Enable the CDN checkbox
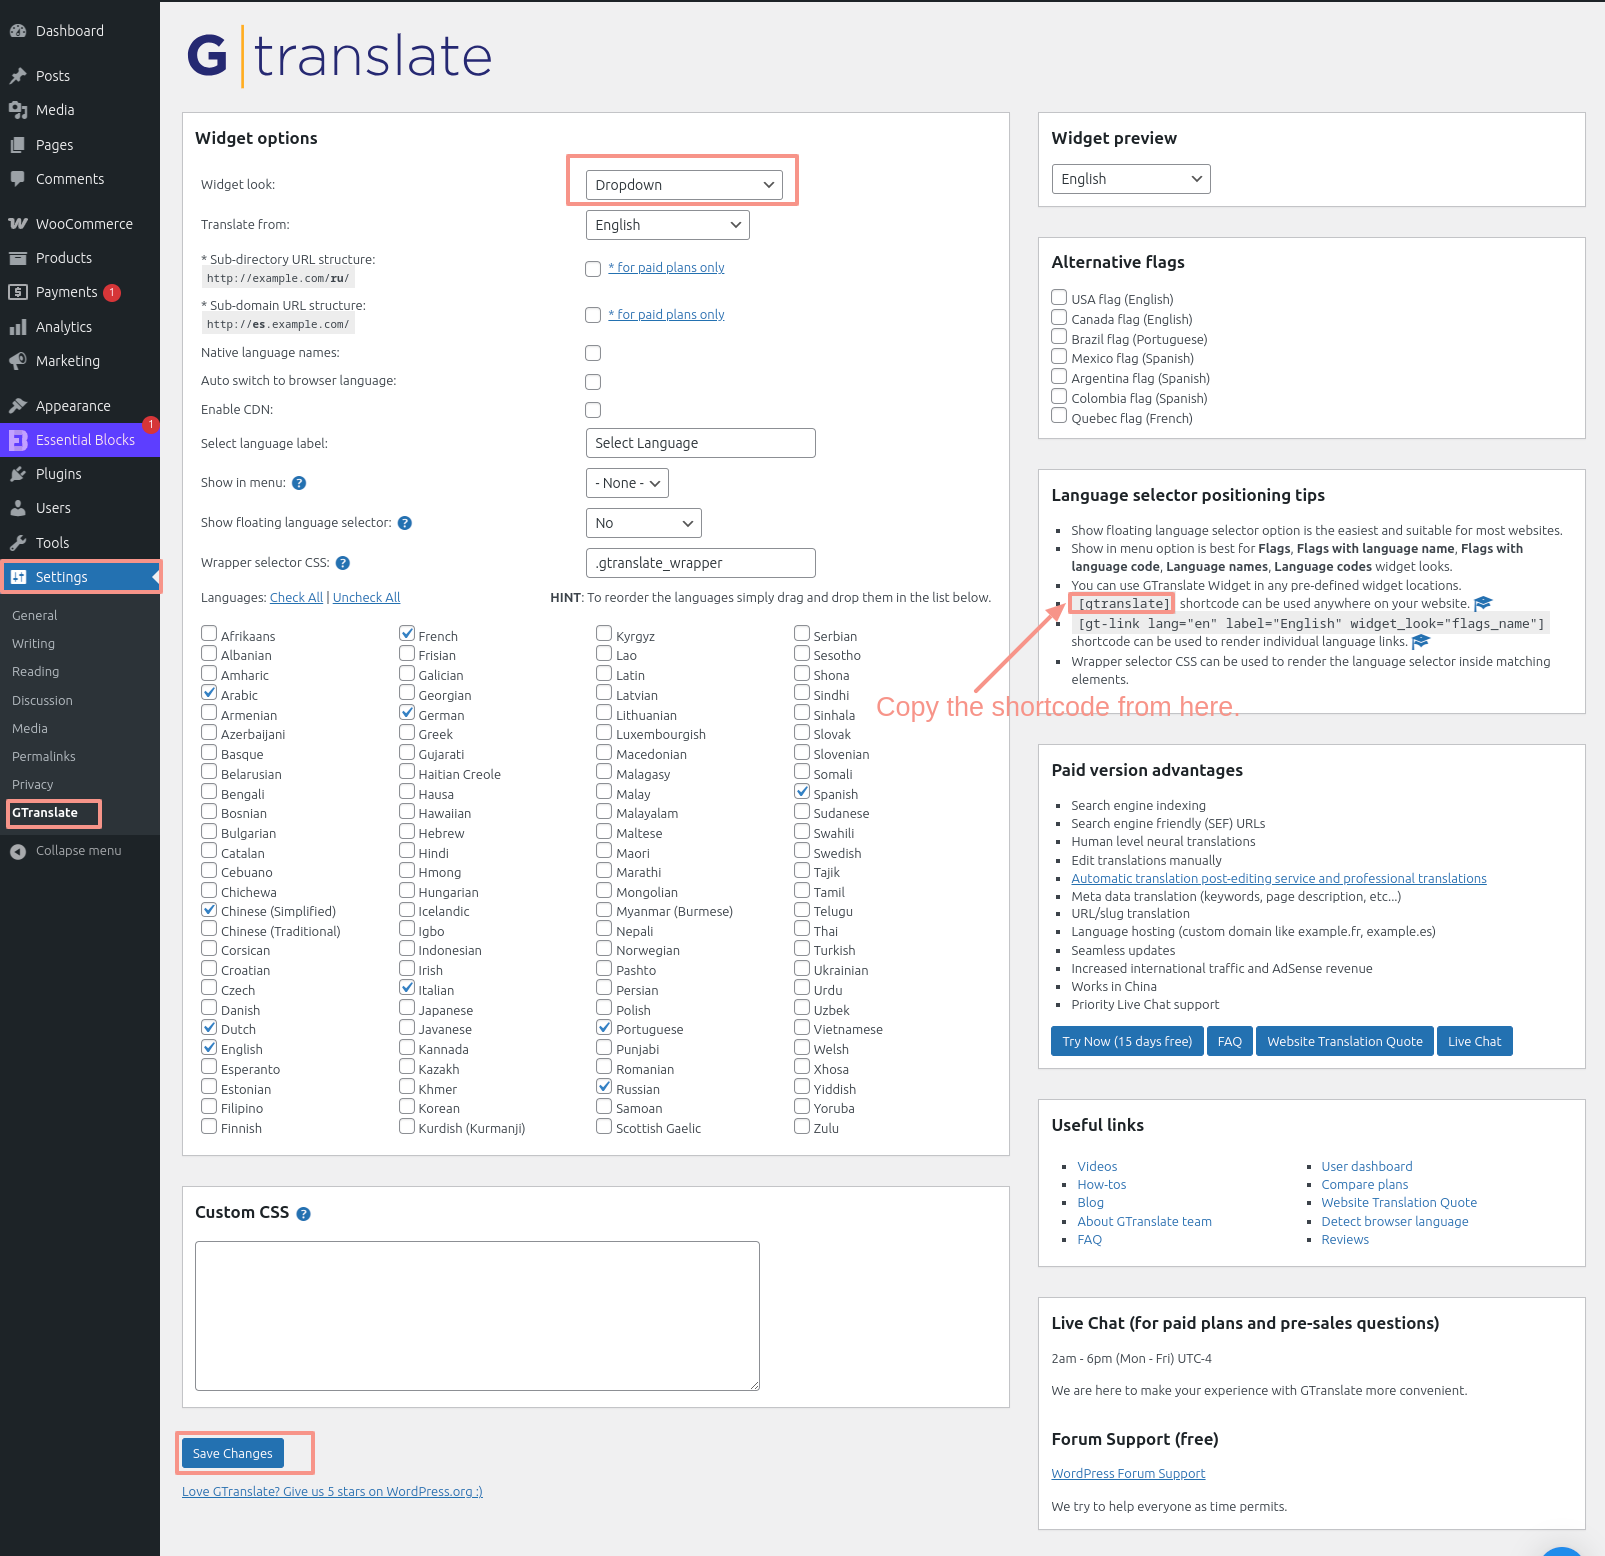Viewport: 1605px width, 1556px height. point(593,410)
